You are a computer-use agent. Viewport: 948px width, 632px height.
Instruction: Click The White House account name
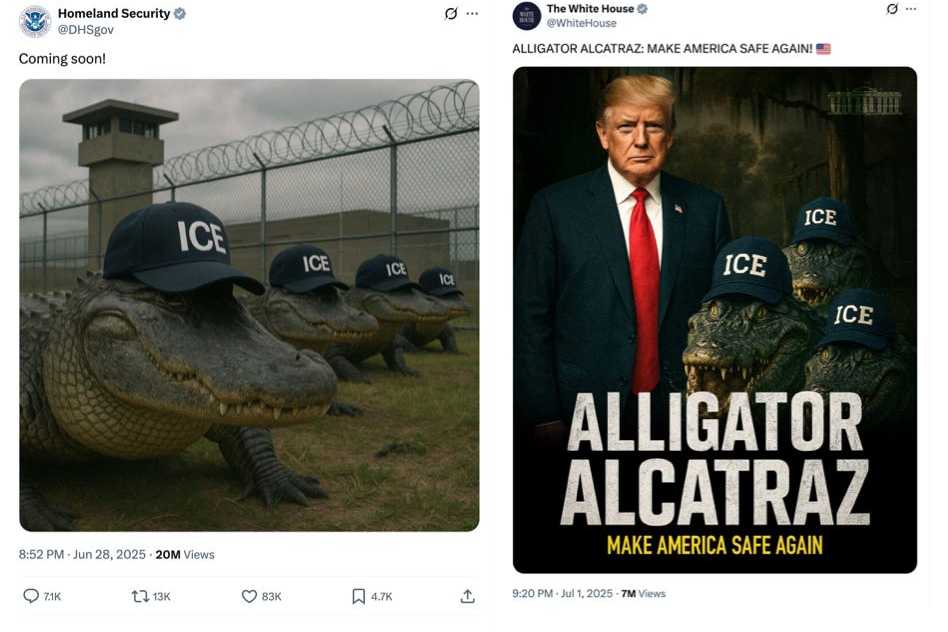590,9
